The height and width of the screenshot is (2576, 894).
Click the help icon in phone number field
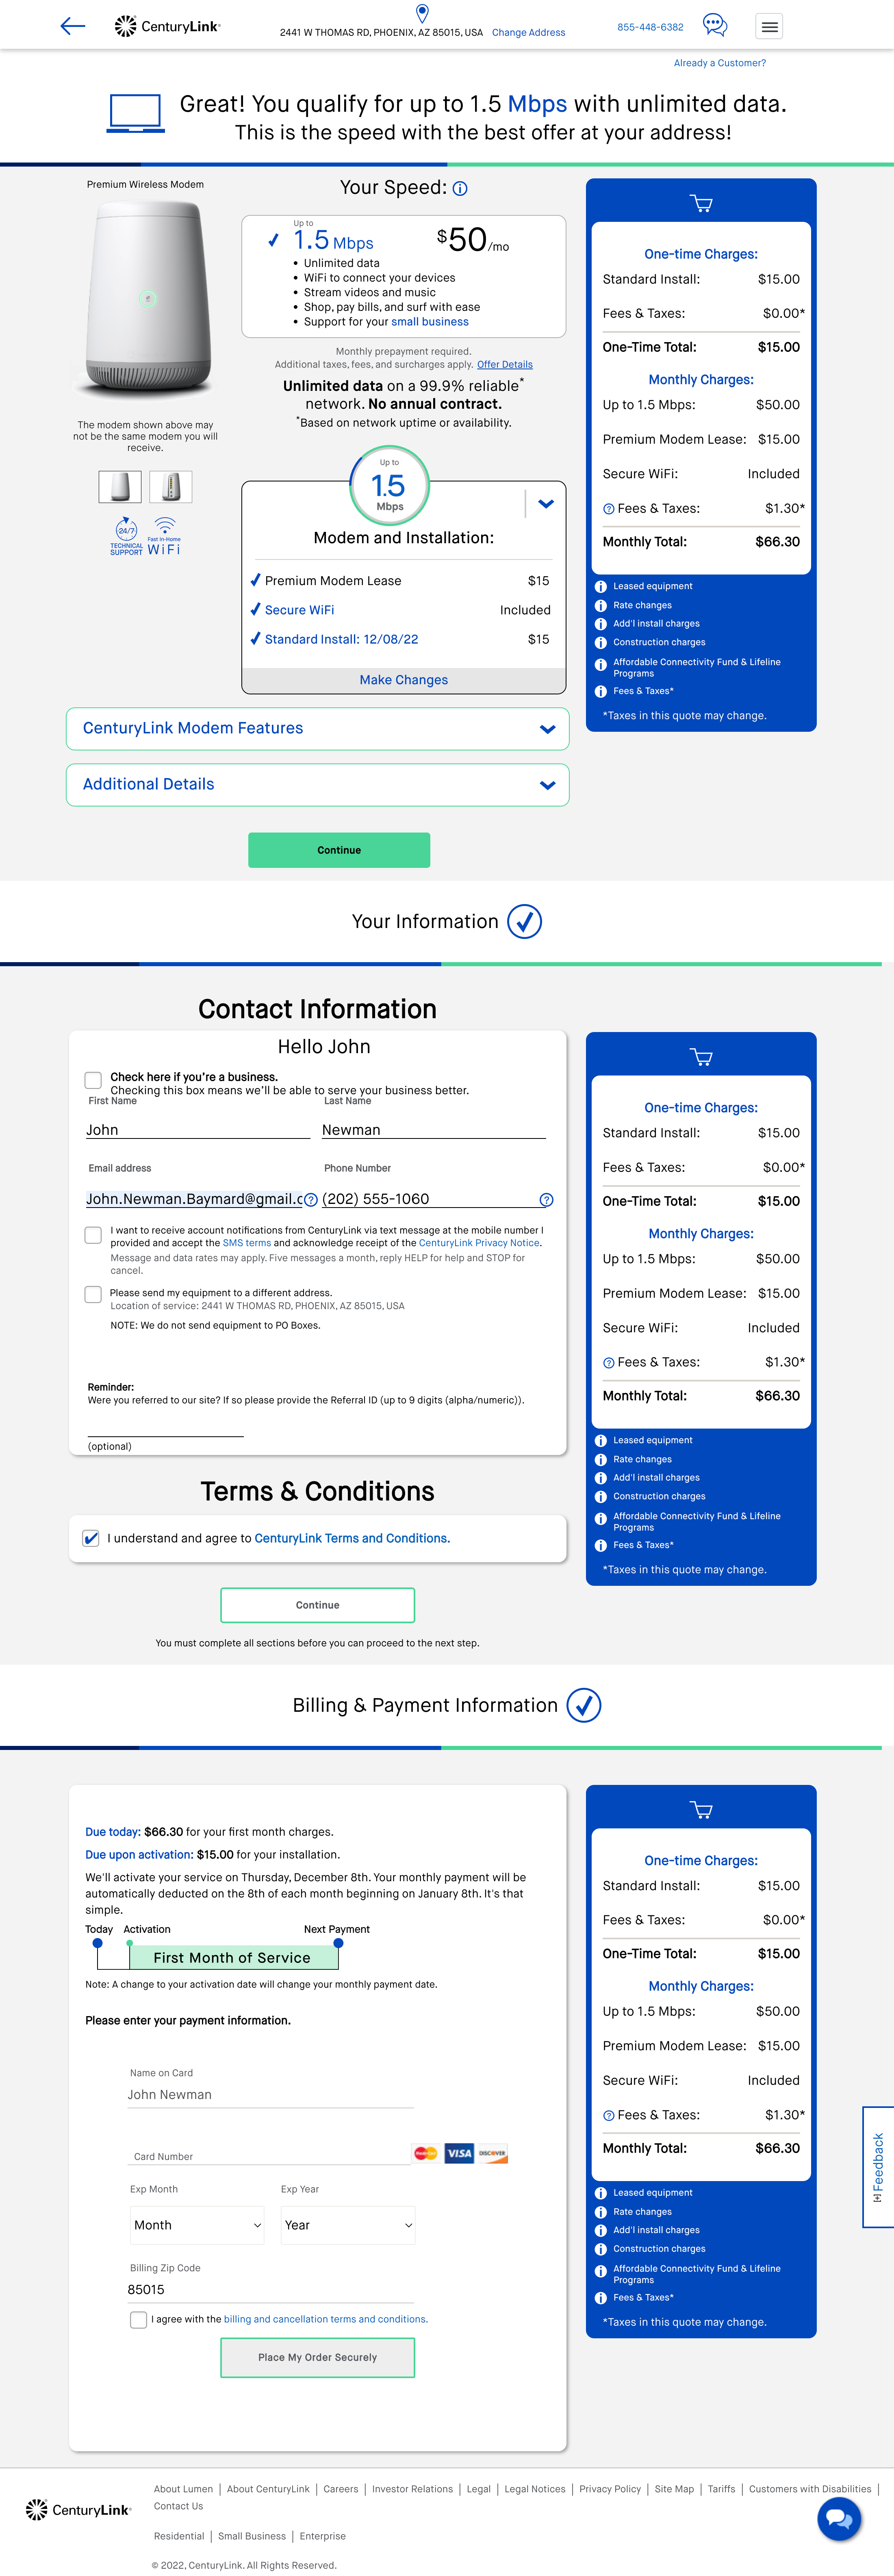coord(546,1200)
